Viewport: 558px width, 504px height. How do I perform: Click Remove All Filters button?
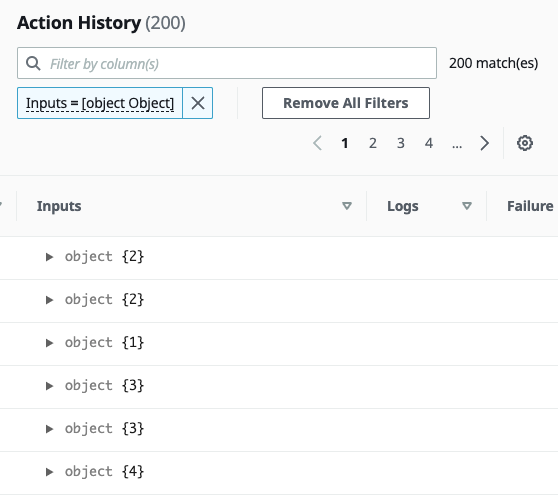[346, 103]
